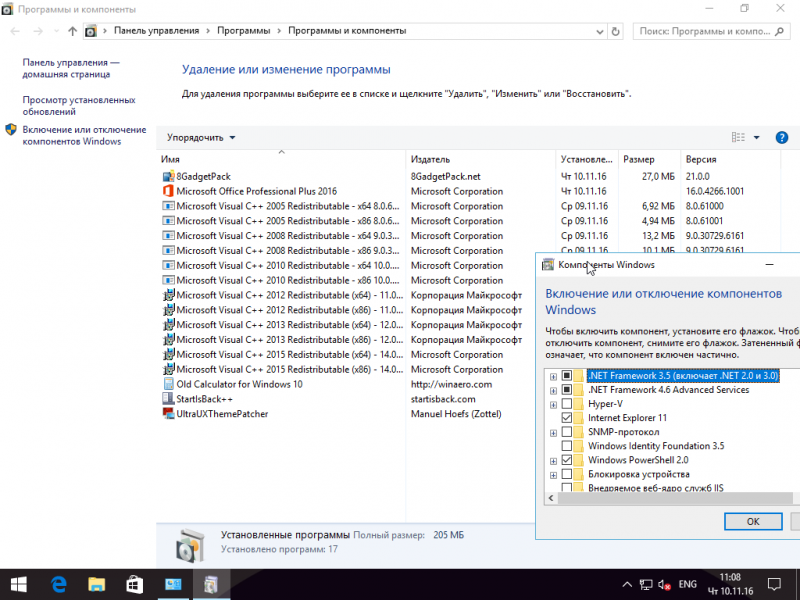Toggle .NET Framework 3.5 checkbox
The image size is (800, 600).
[566, 376]
